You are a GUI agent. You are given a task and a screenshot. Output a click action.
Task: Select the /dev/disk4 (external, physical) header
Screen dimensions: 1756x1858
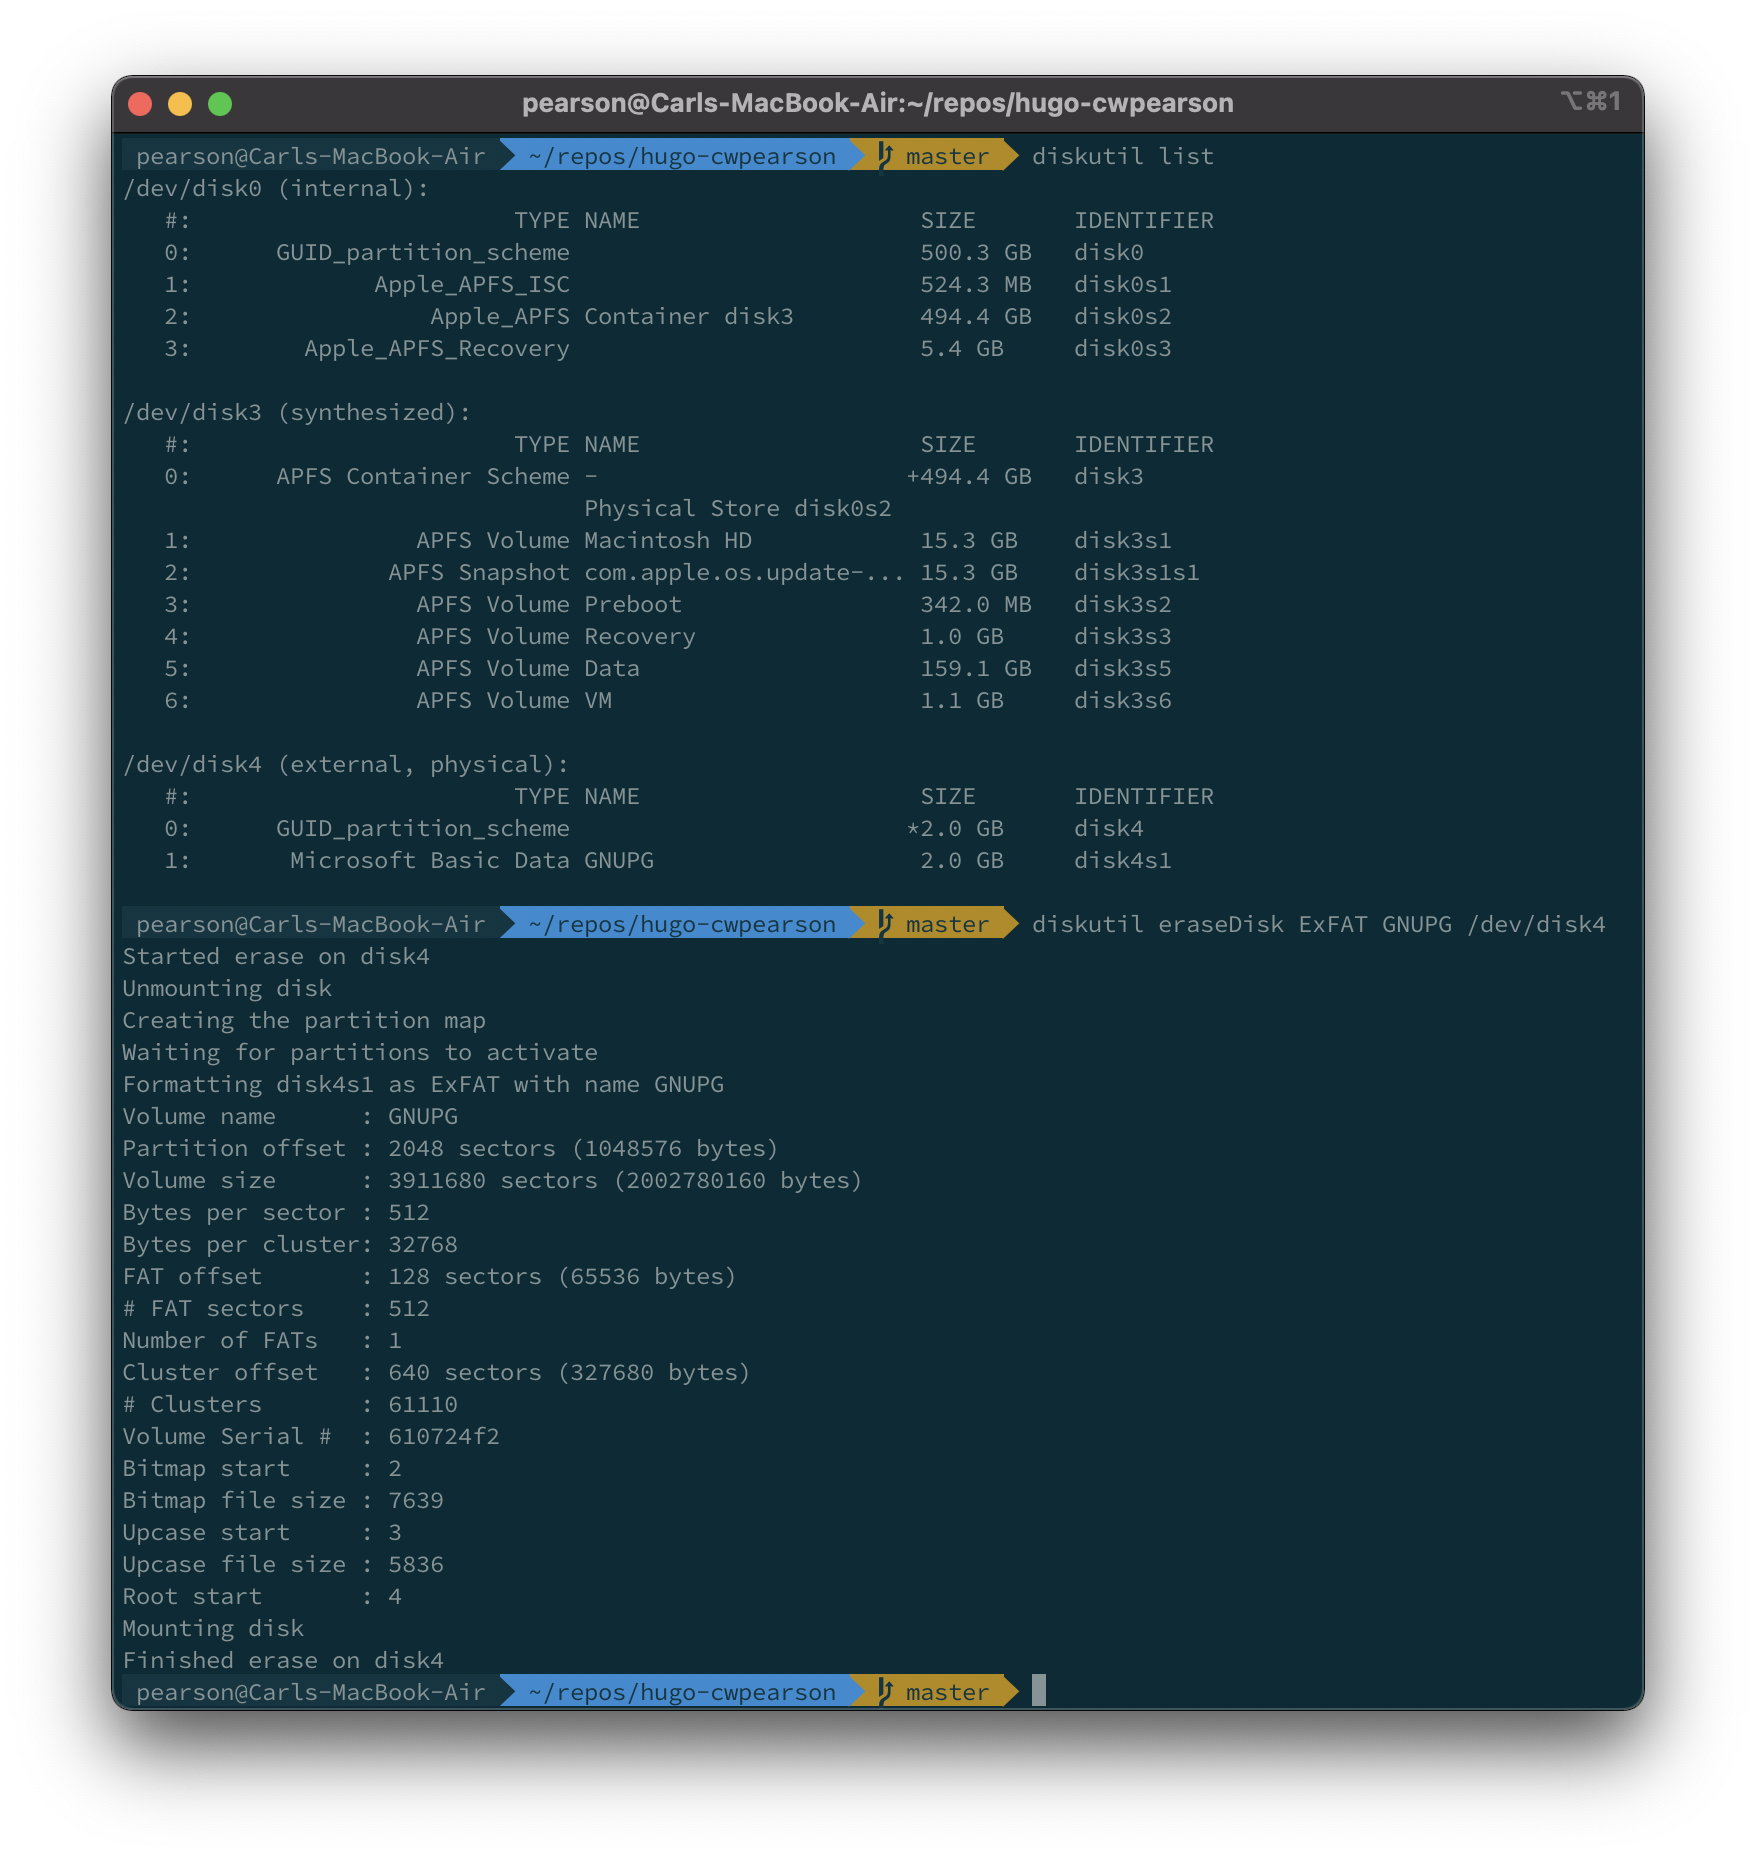[345, 764]
